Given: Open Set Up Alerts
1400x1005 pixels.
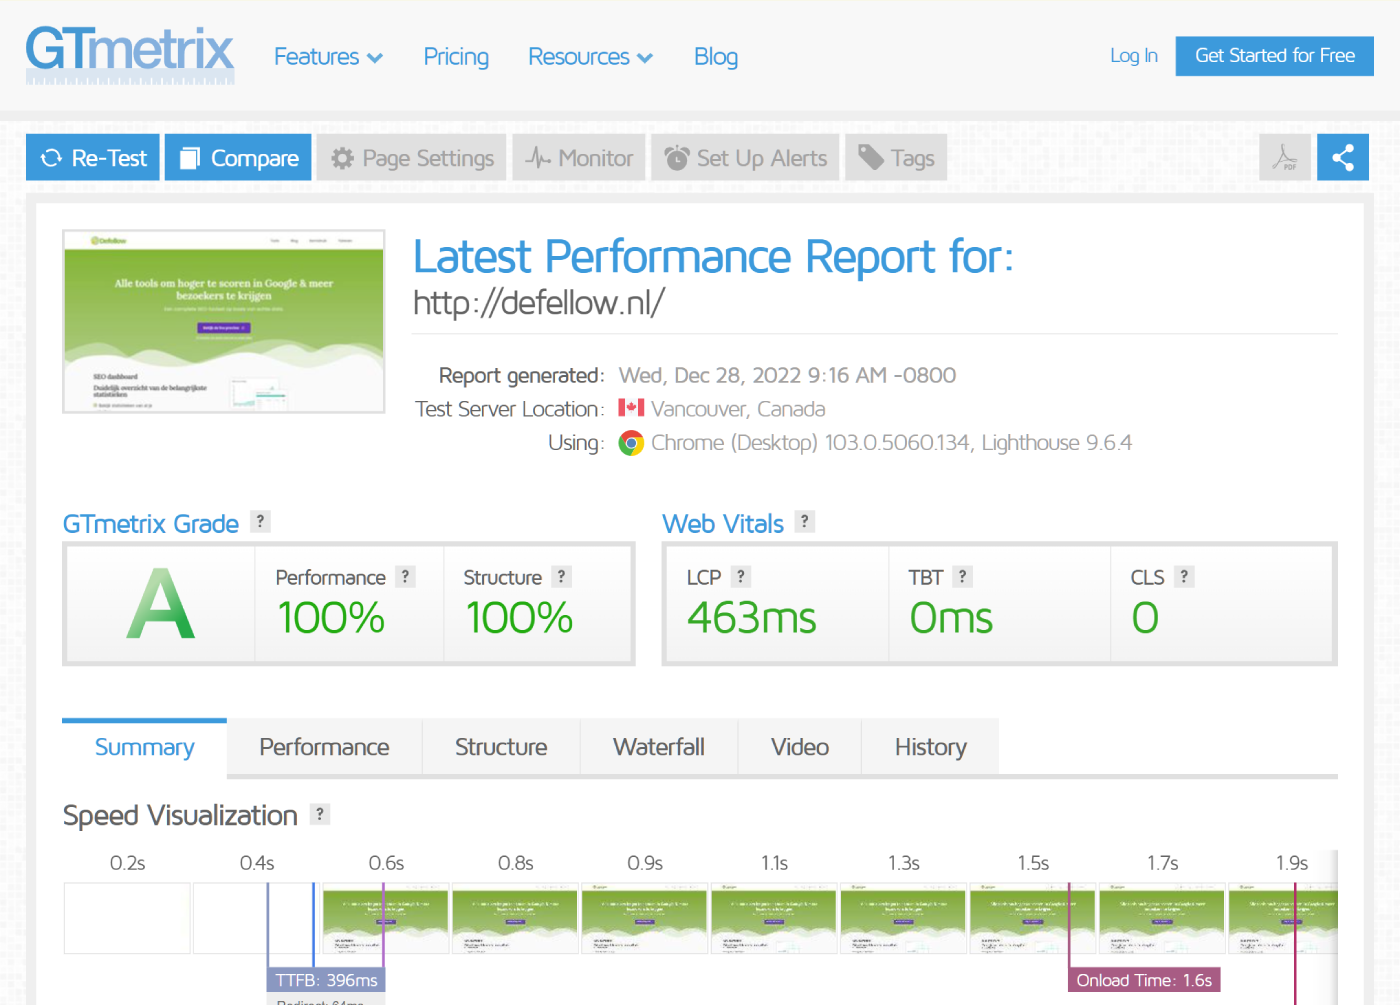Looking at the screenshot, I should point(746,158).
